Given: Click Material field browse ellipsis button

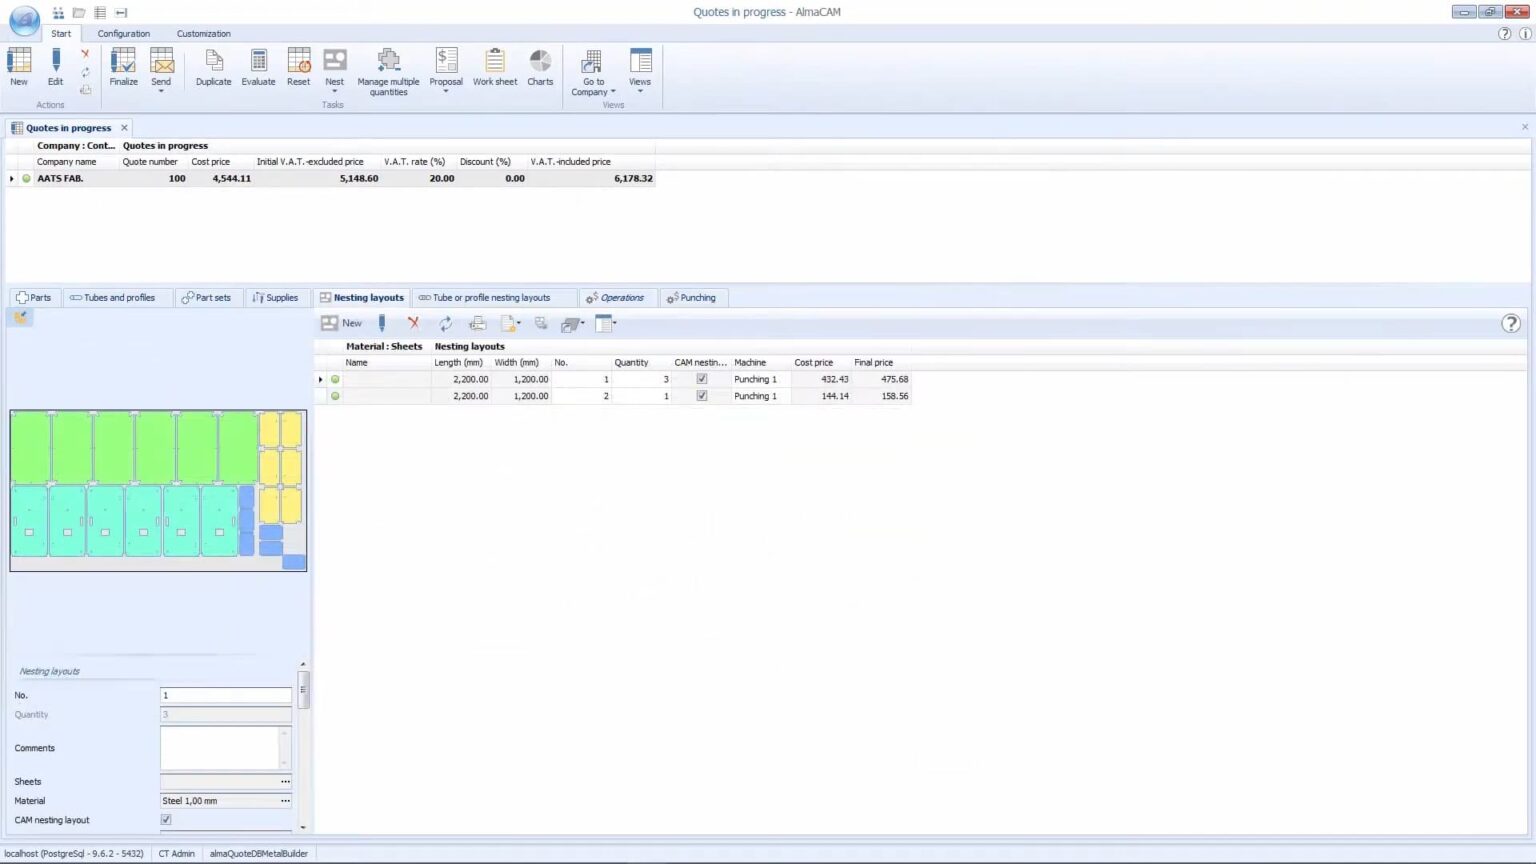Looking at the screenshot, I should click(x=285, y=801).
